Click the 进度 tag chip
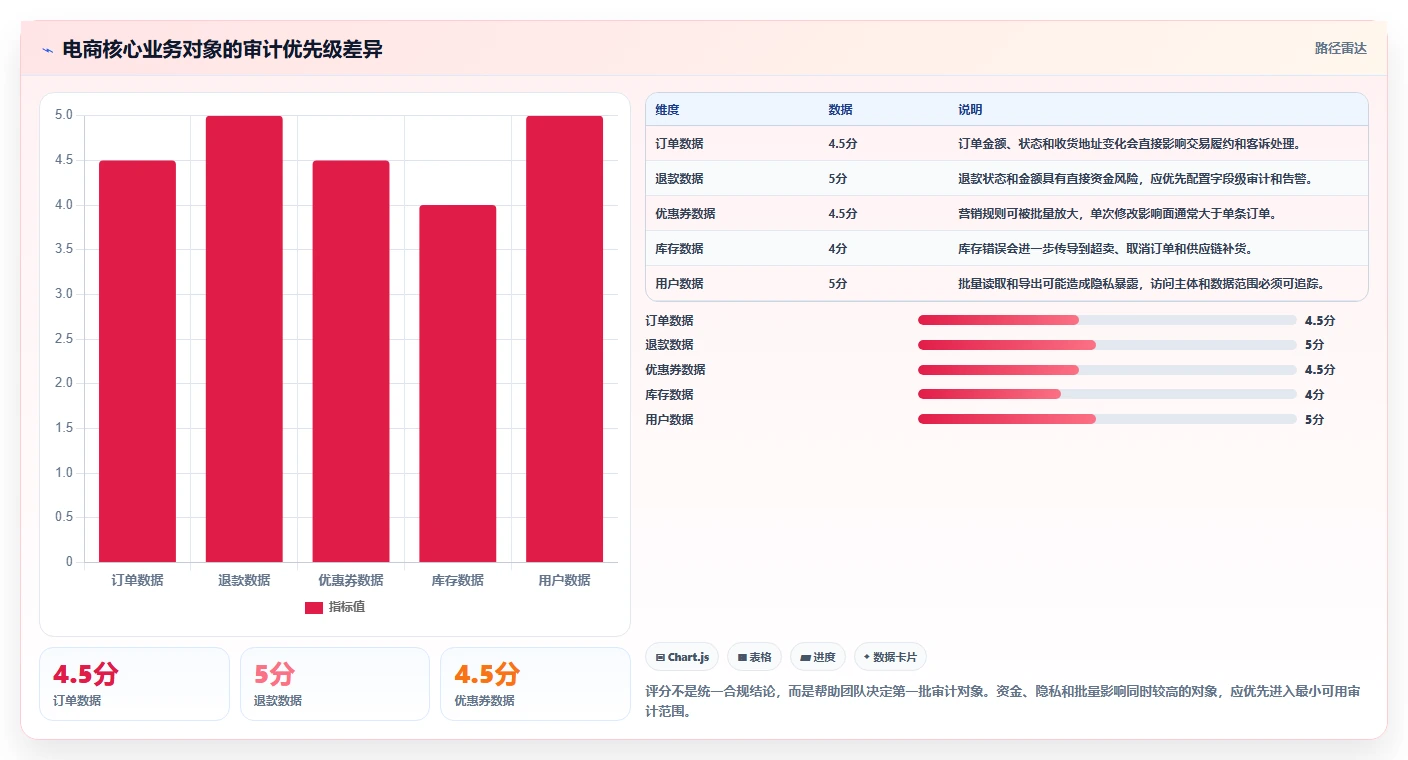The width and height of the screenshot is (1408, 760). click(817, 657)
